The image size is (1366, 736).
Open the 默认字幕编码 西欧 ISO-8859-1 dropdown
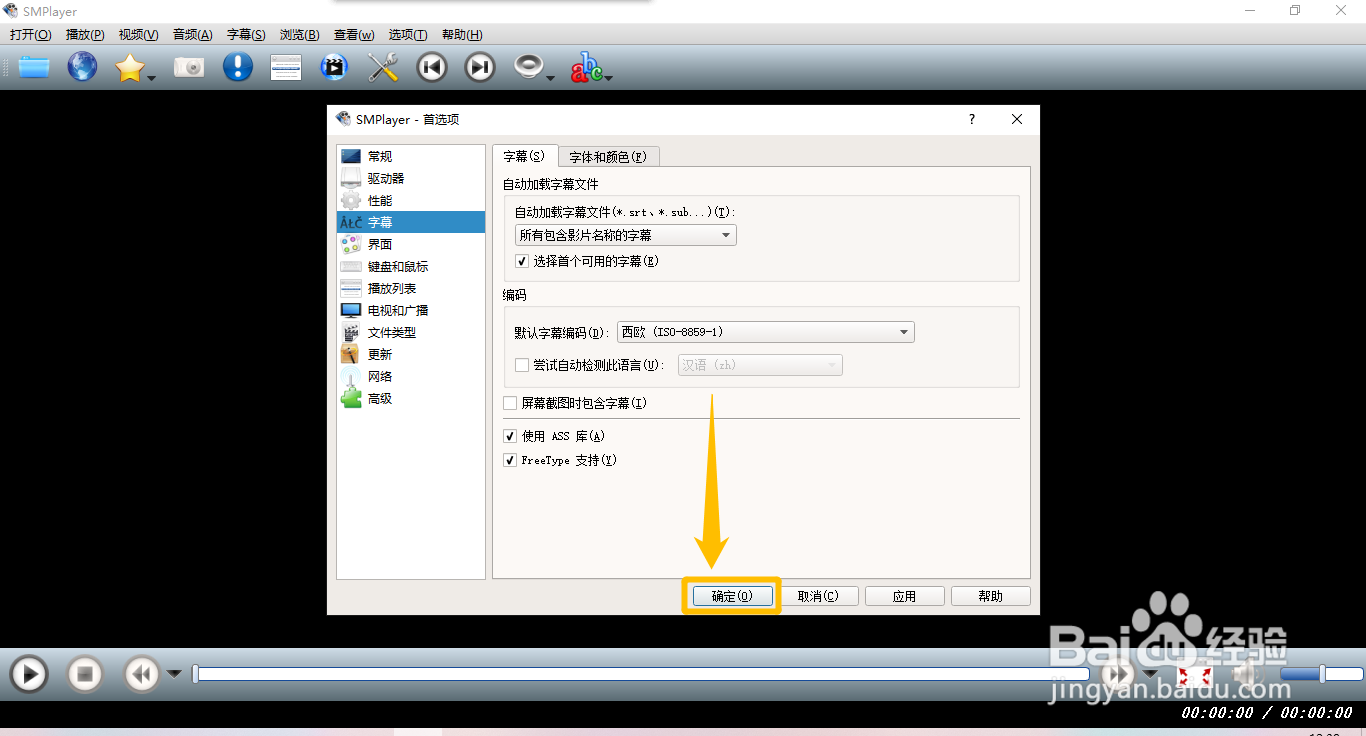[x=765, y=332]
